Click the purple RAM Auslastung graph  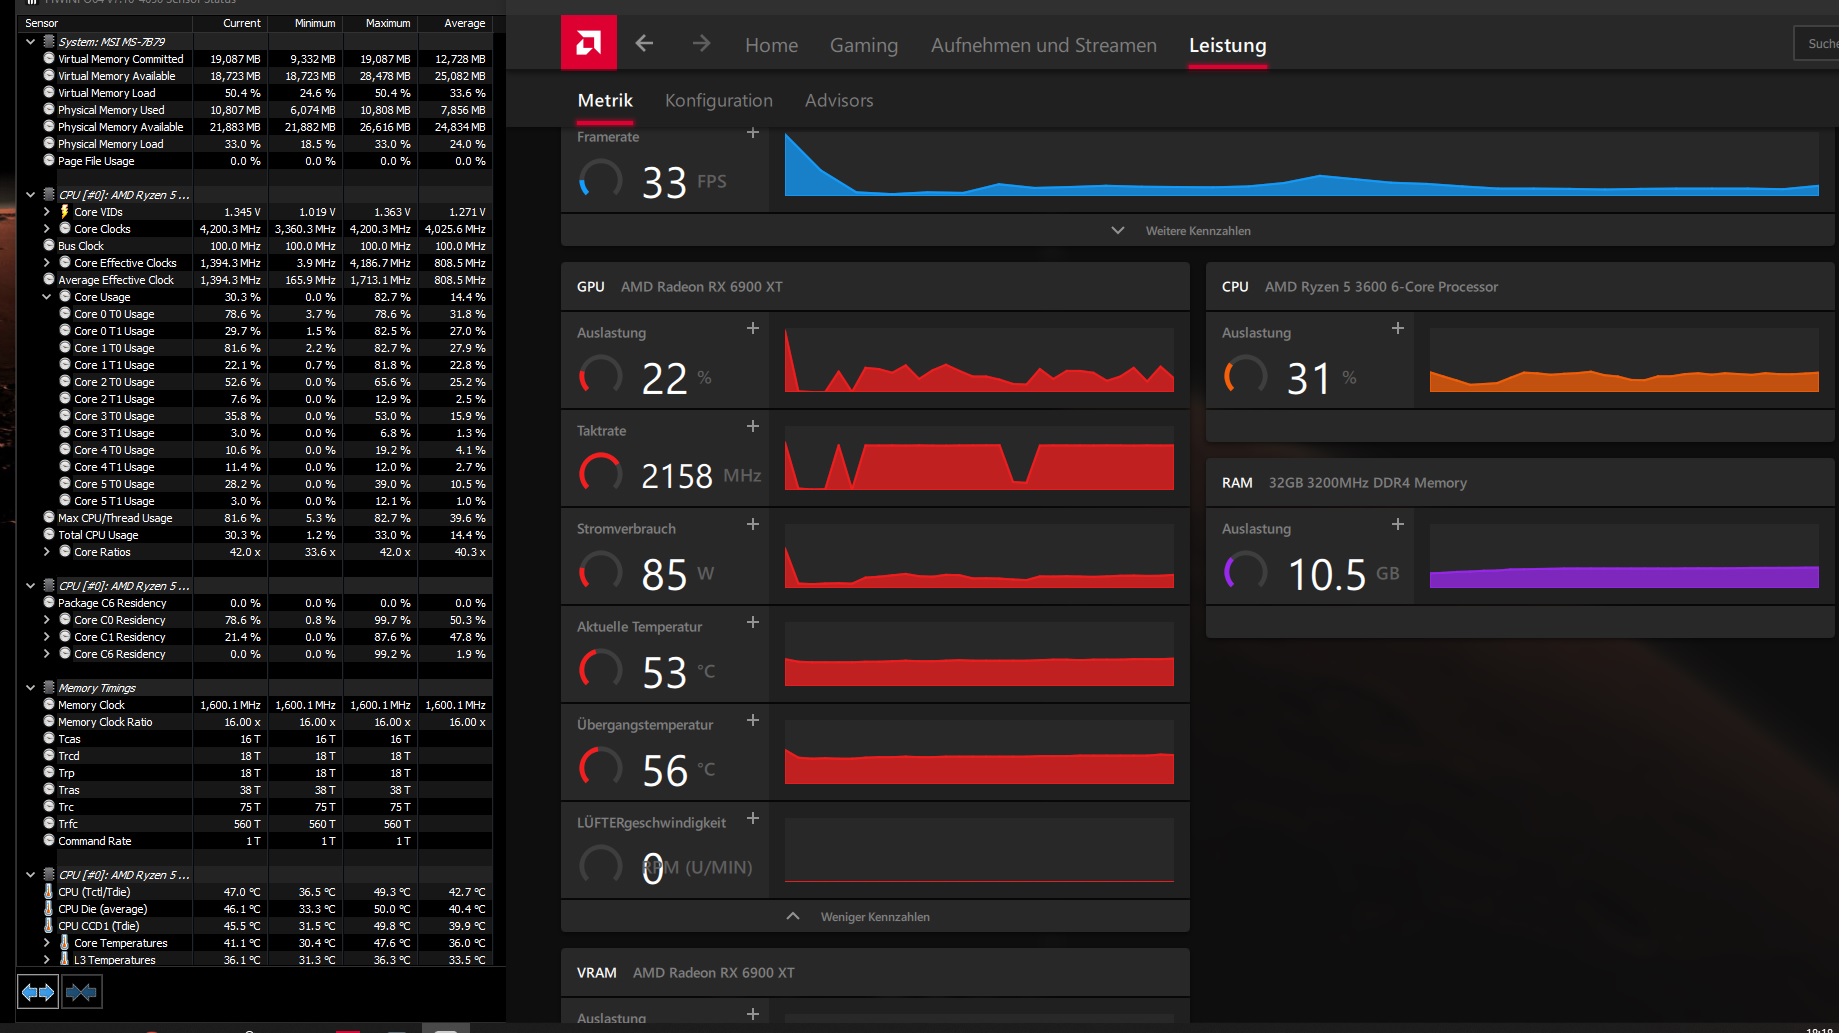pos(1624,556)
